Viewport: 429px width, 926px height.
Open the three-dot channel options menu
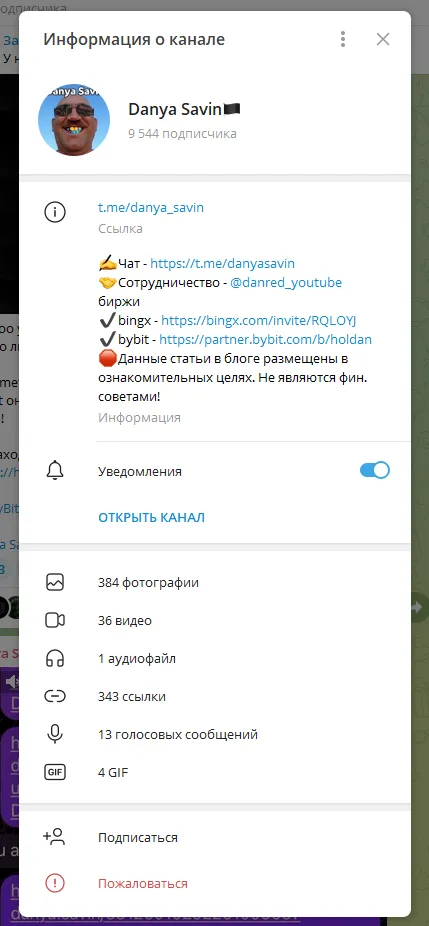click(343, 40)
